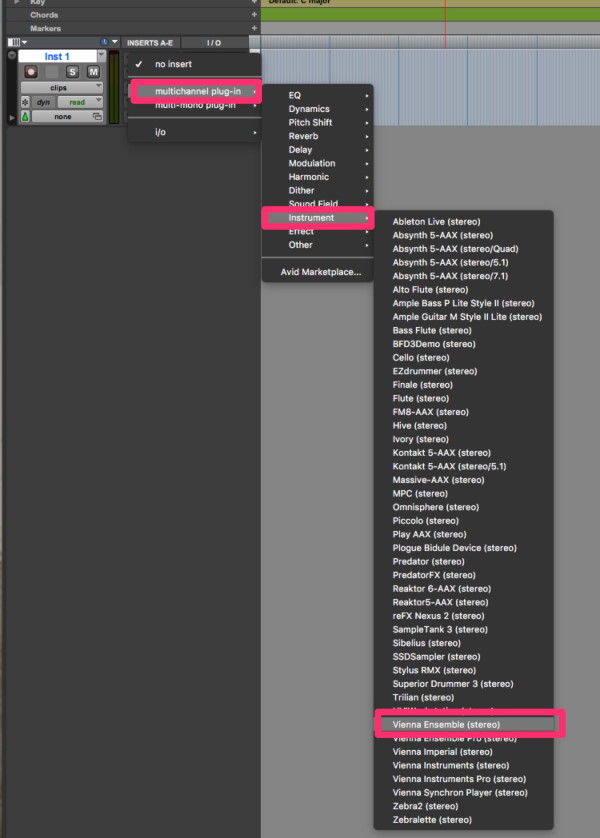The height and width of the screenshot is (838, 600).
Task: Open the Modulation plug-in category
Action: pos(317,163)
